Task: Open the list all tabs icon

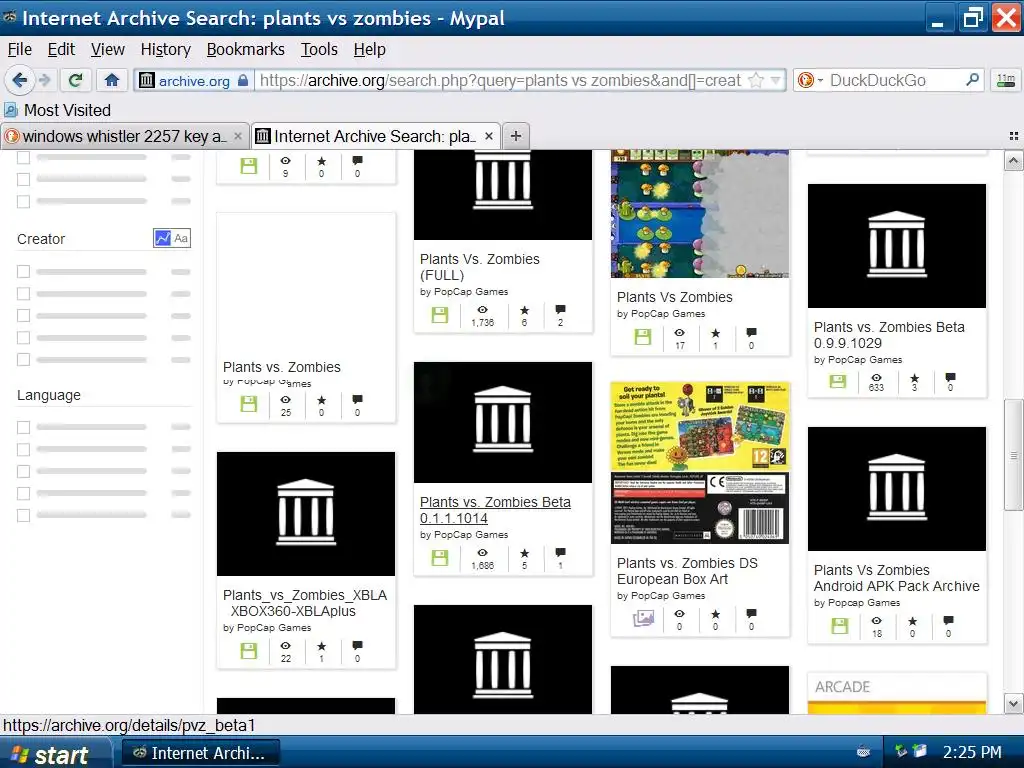Action: coord(1014,136)
